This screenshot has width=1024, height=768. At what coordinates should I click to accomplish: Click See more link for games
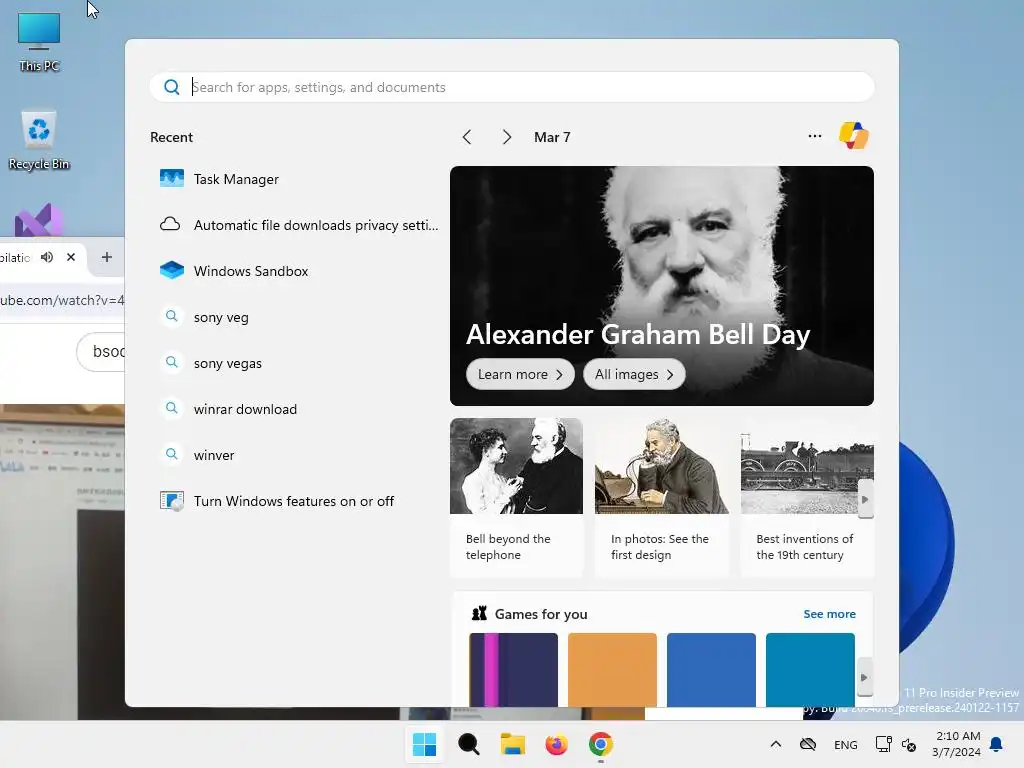829,614
